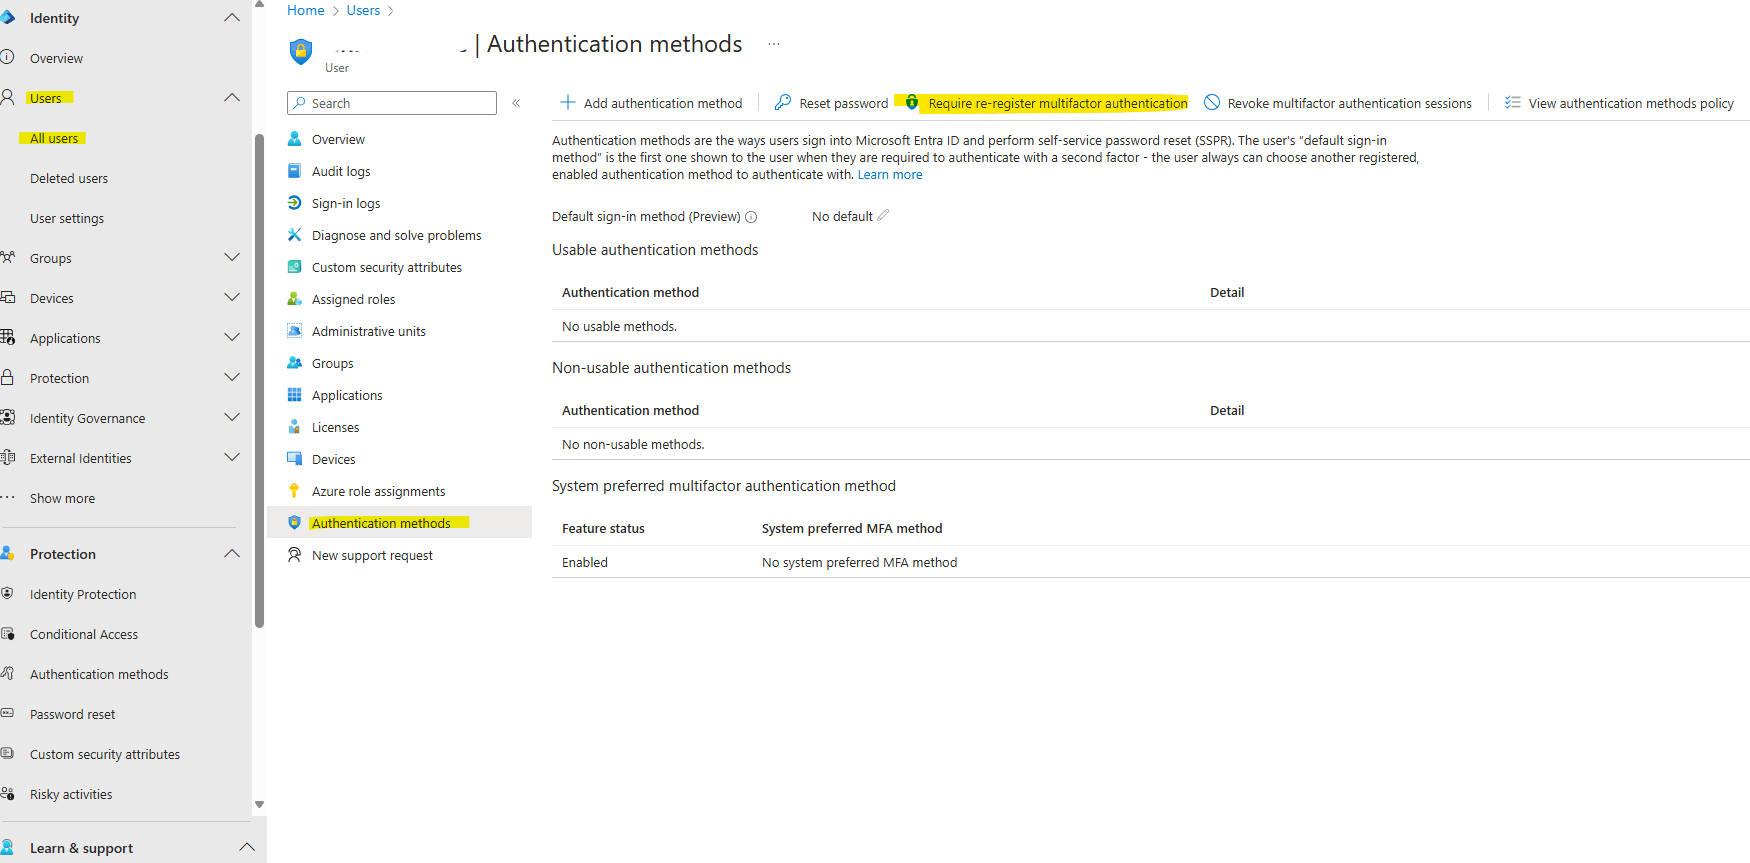Collapse the Users section chevron

(x=232, y=98)
